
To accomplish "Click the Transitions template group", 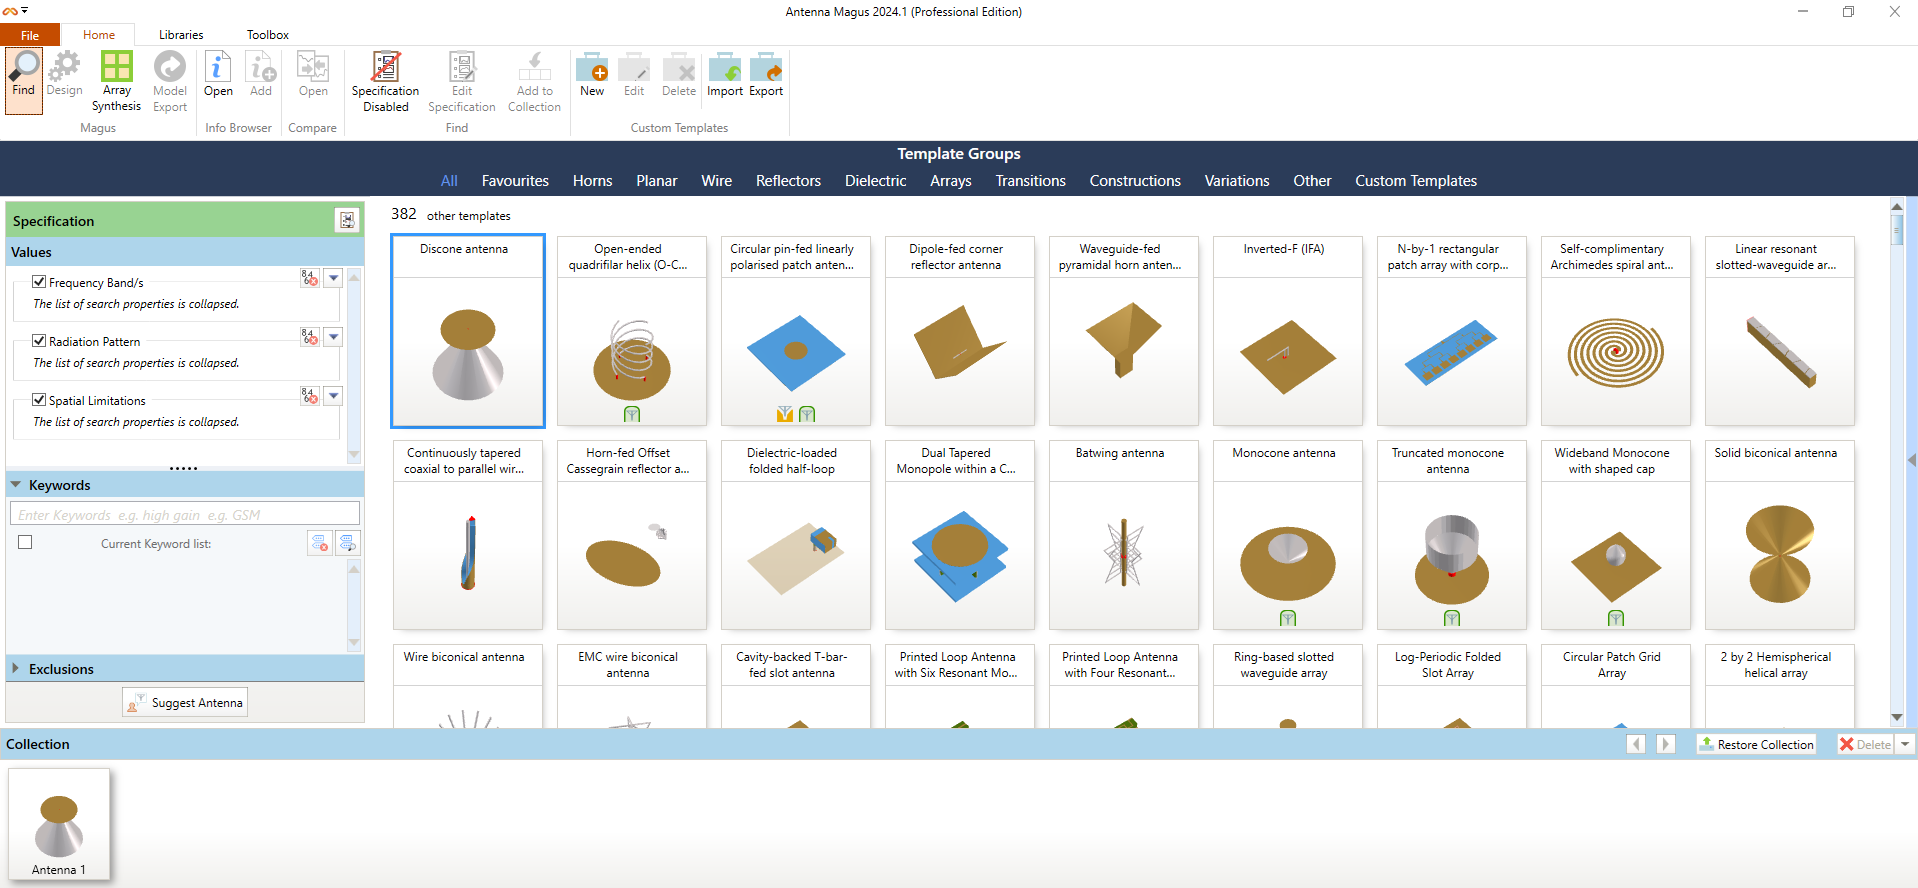I will [x=1030, y=181].
